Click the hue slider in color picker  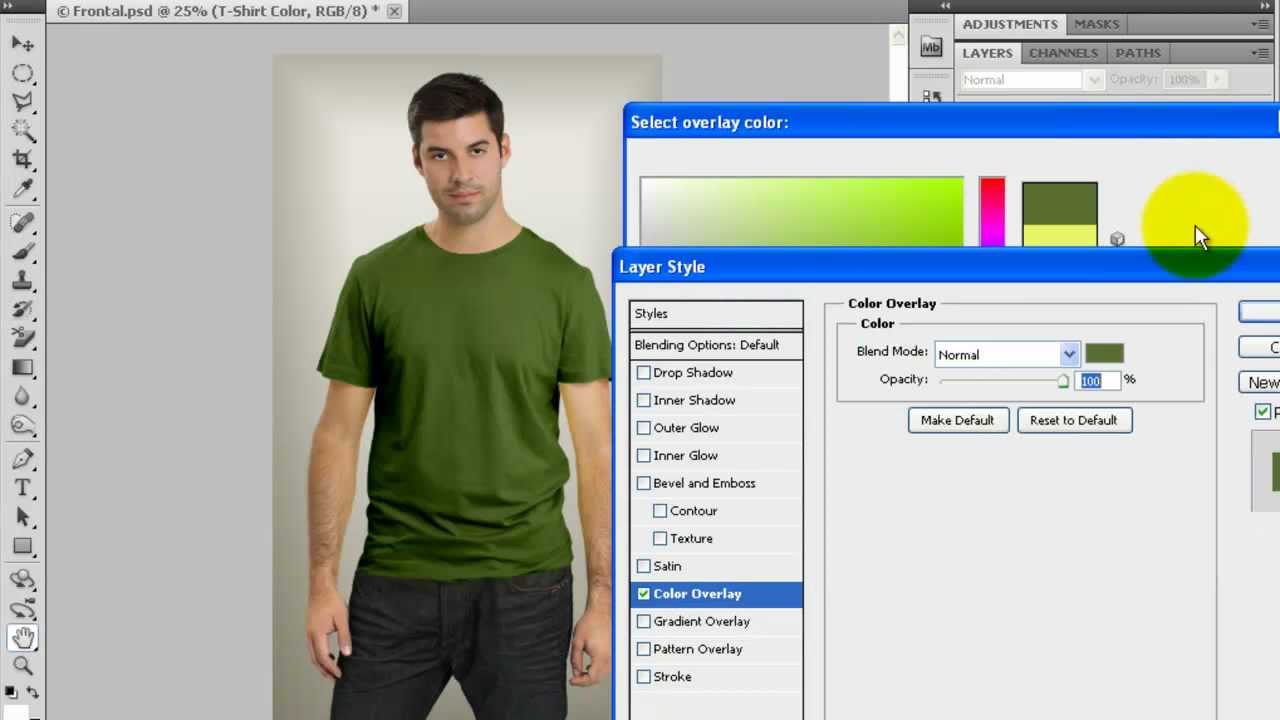pos(992,212)
